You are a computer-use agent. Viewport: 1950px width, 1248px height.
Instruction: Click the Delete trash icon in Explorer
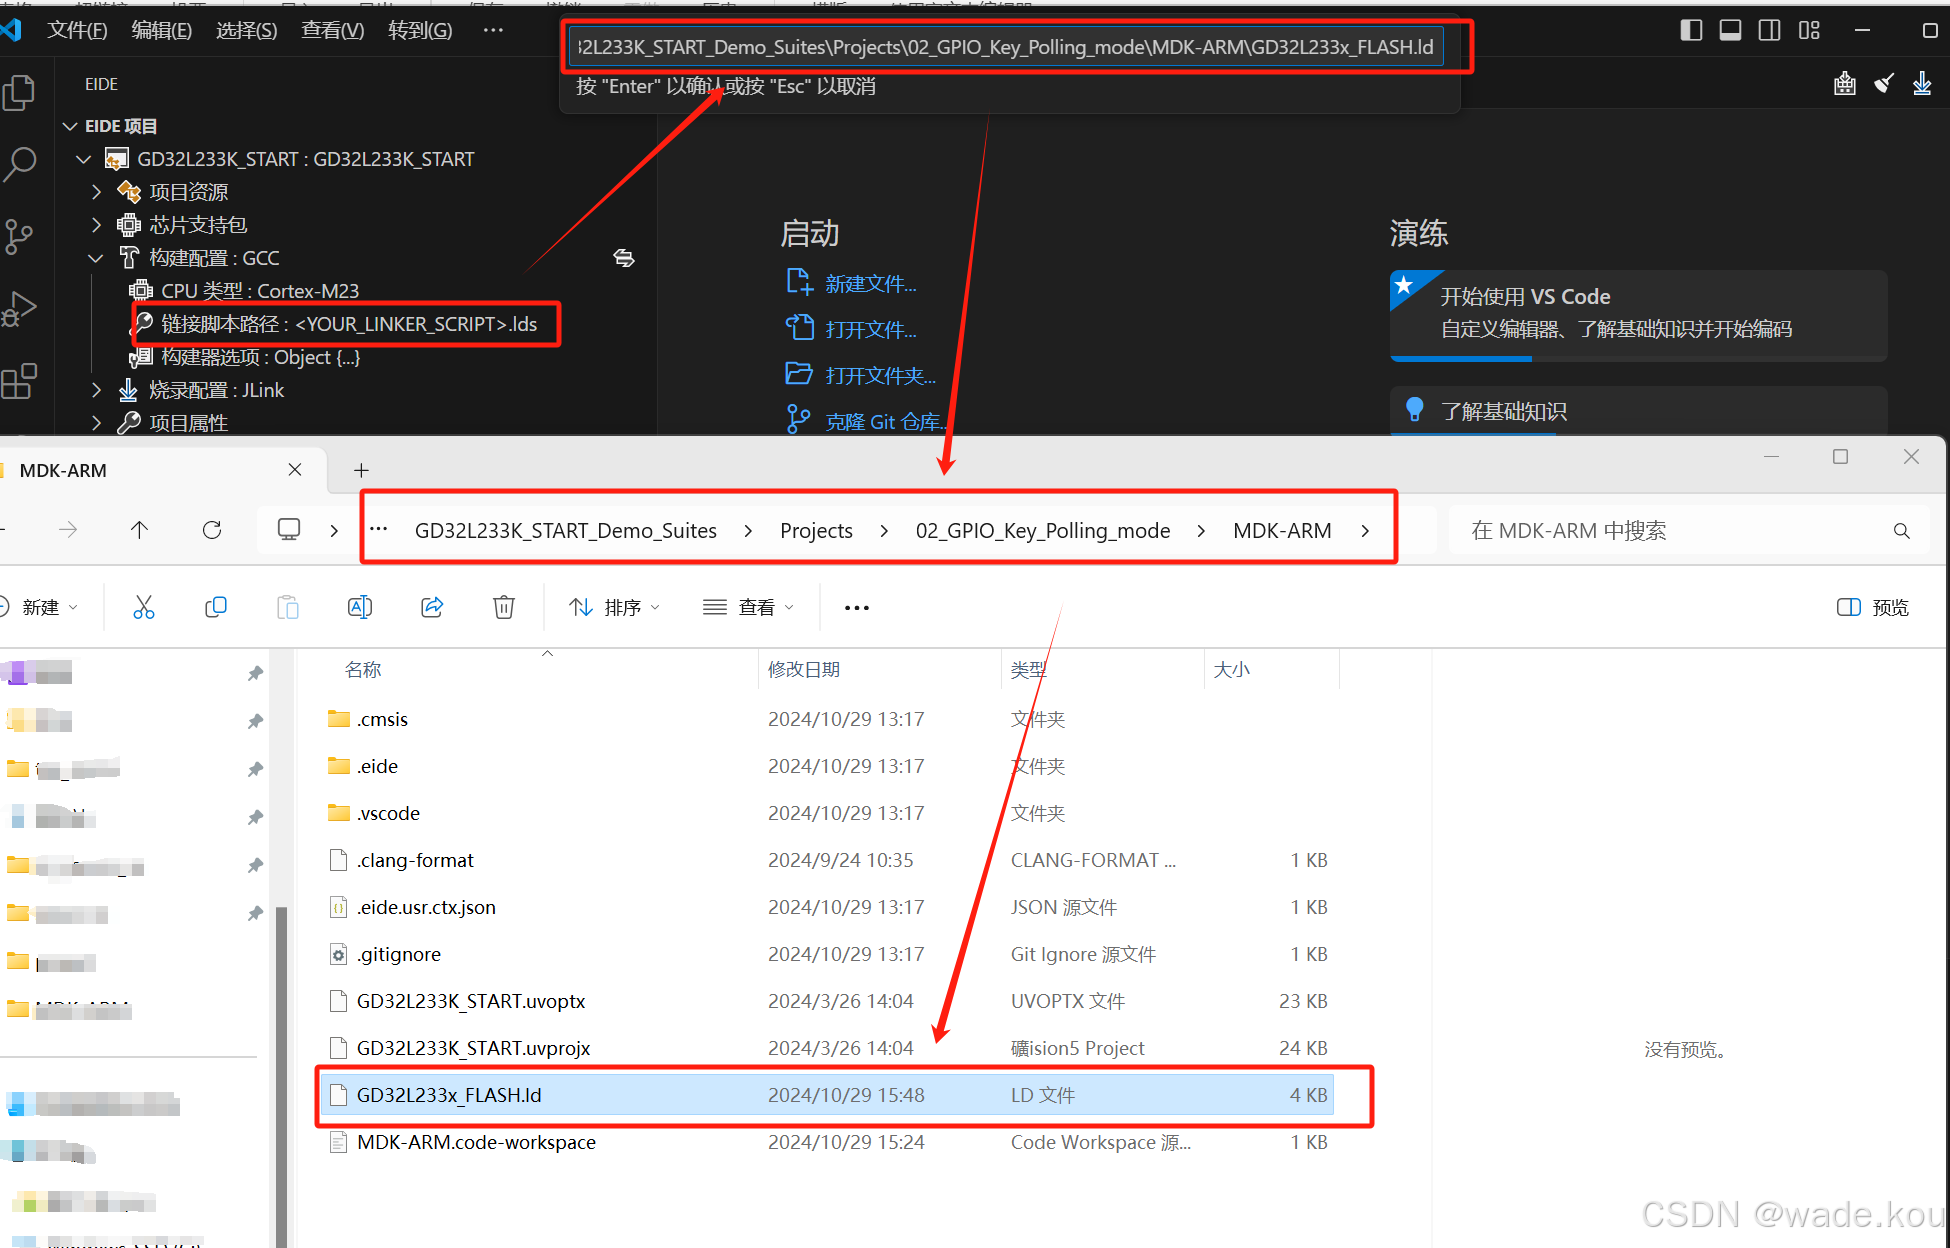pyautogui.click(x=504, y=607)
